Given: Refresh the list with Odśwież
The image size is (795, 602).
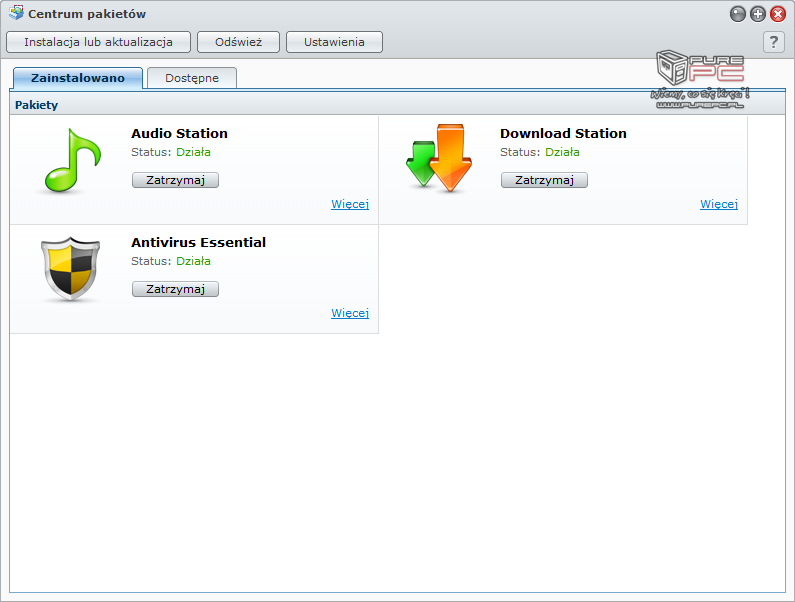Looking at the screenshot, I should pos(238,42).
